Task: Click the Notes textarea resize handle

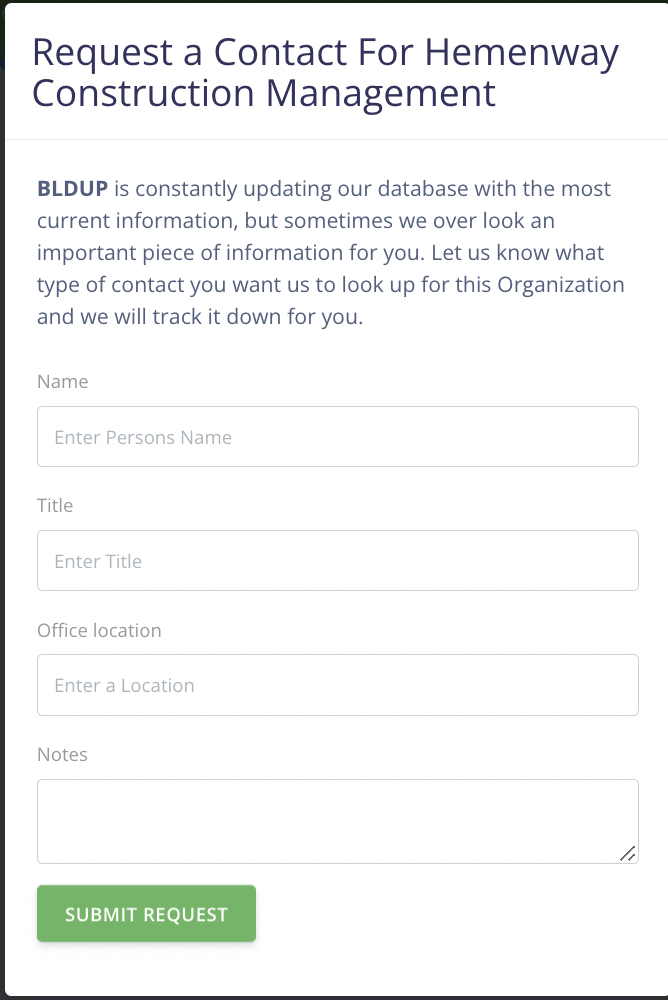Action: (x=628, y=853)
